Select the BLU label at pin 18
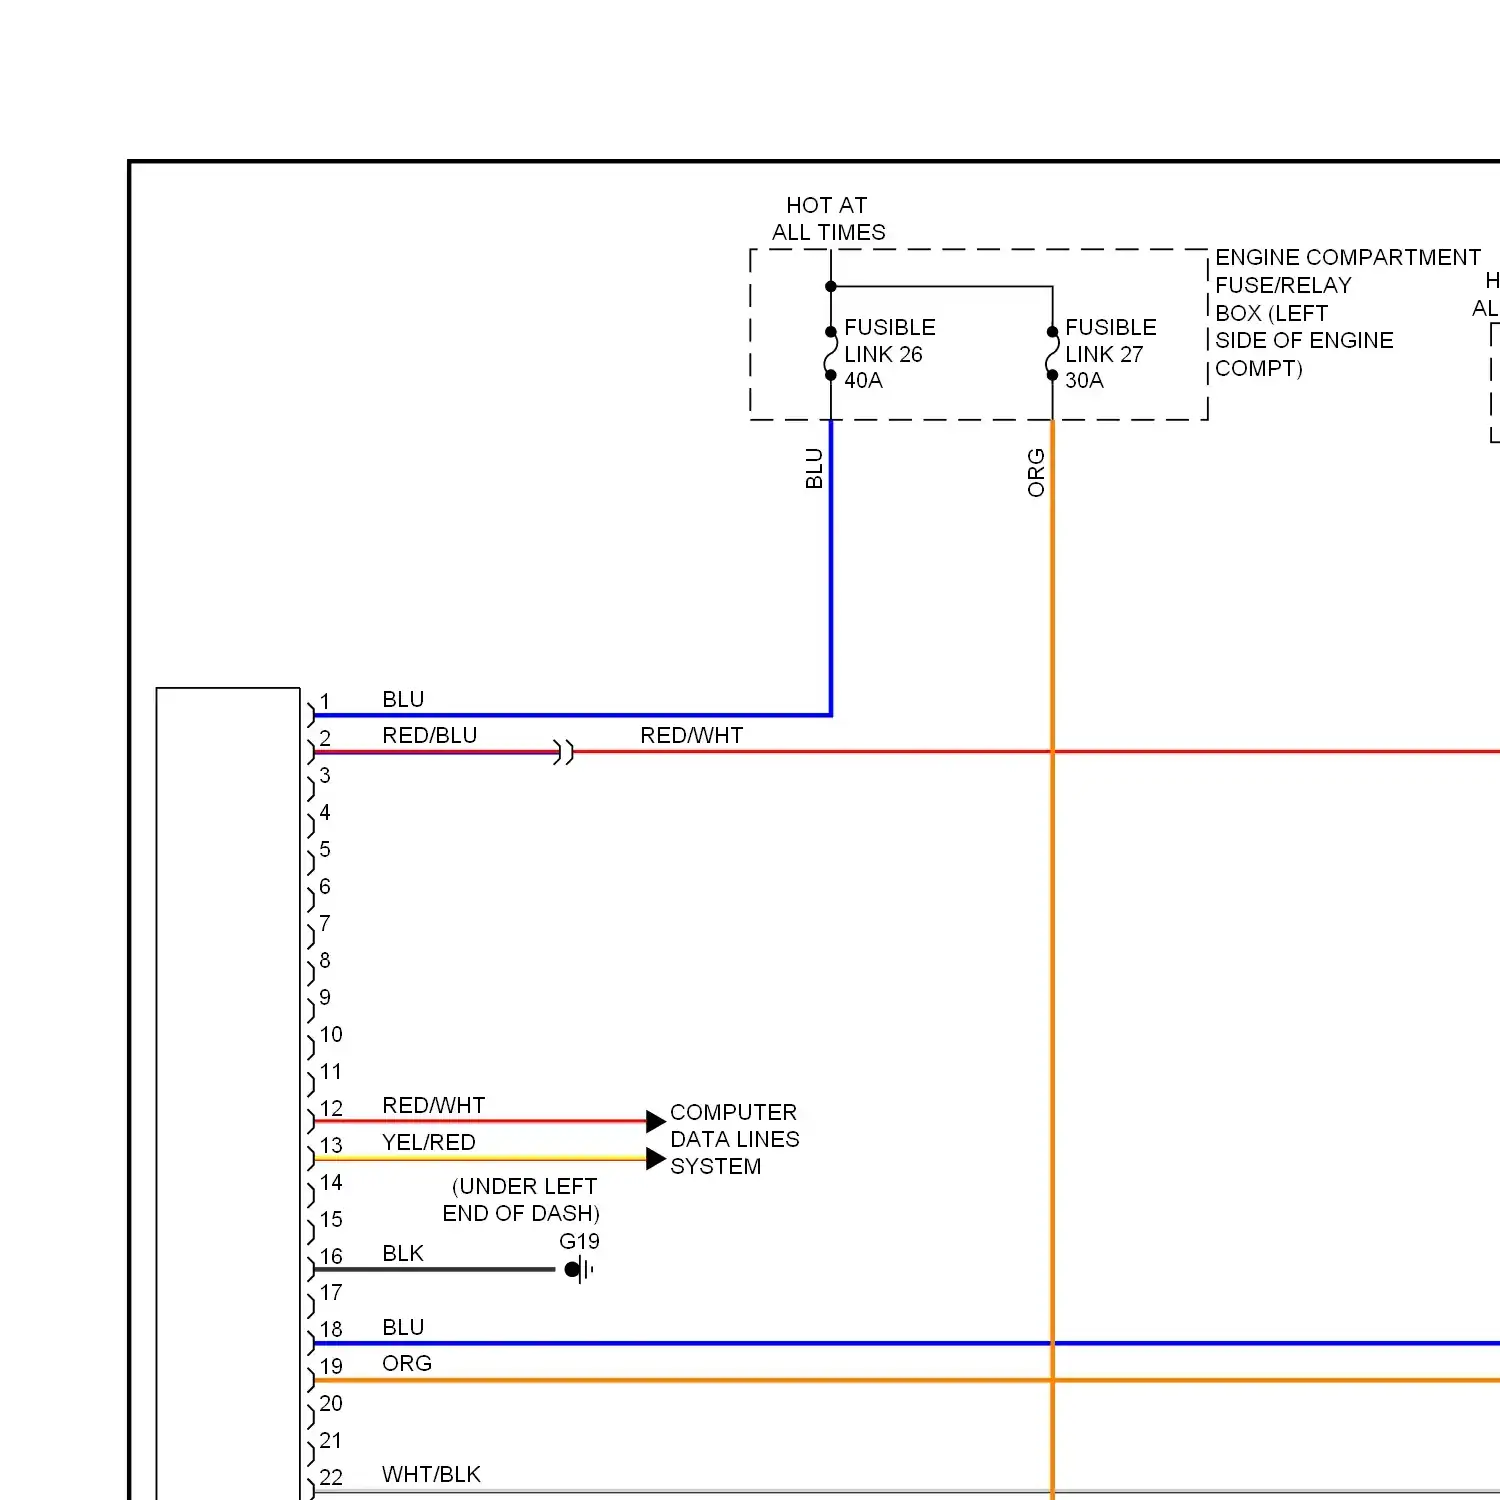Screen dimensions: 1500x1500 tap(403, 1327)
